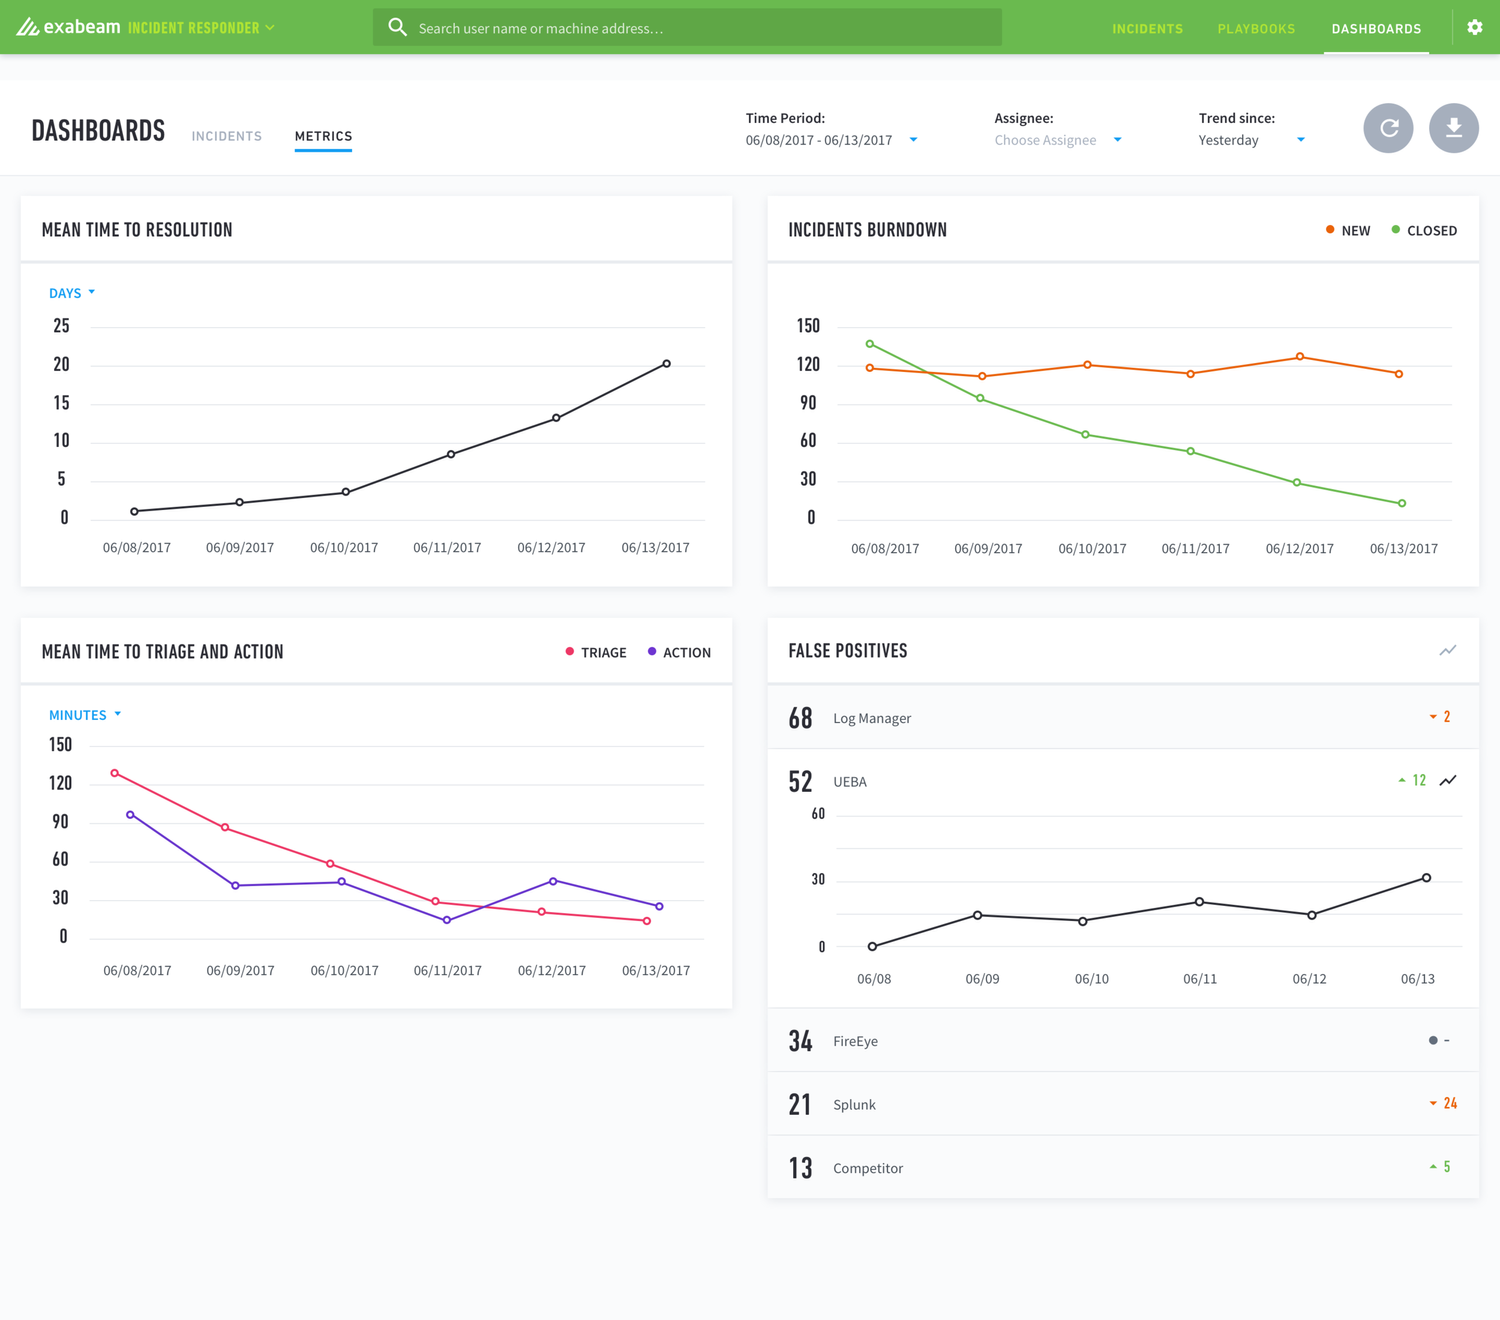Click the Log Manager down trend indicator

click(1440, 716)
